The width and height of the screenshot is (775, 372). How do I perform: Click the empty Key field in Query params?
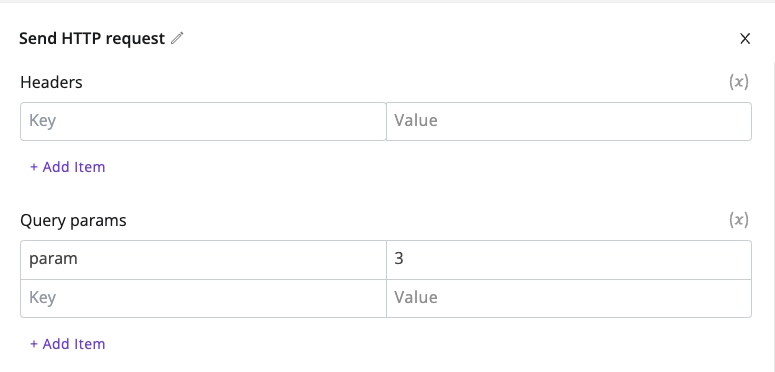point(203,298)
